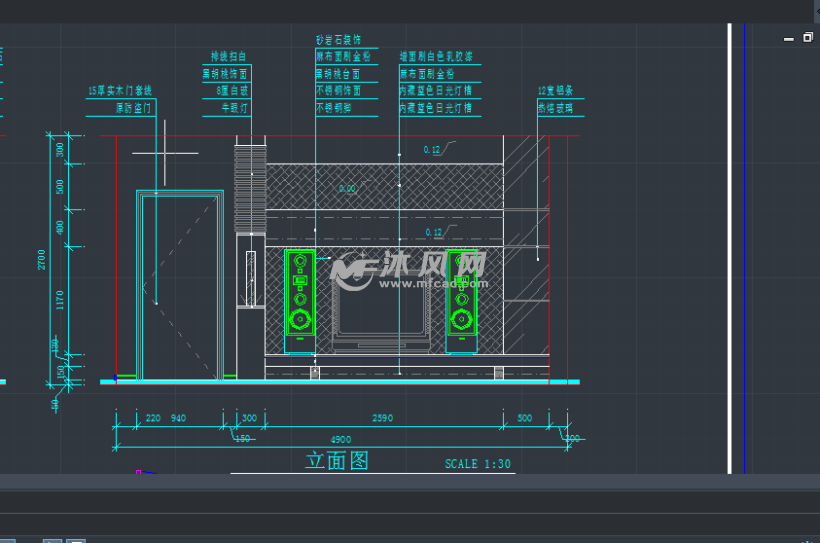The width and height of the screenshot is (820, 543).
Task: Click the 墙面刷白色乳胶漆 annotation text
Action: pos(436,58)
